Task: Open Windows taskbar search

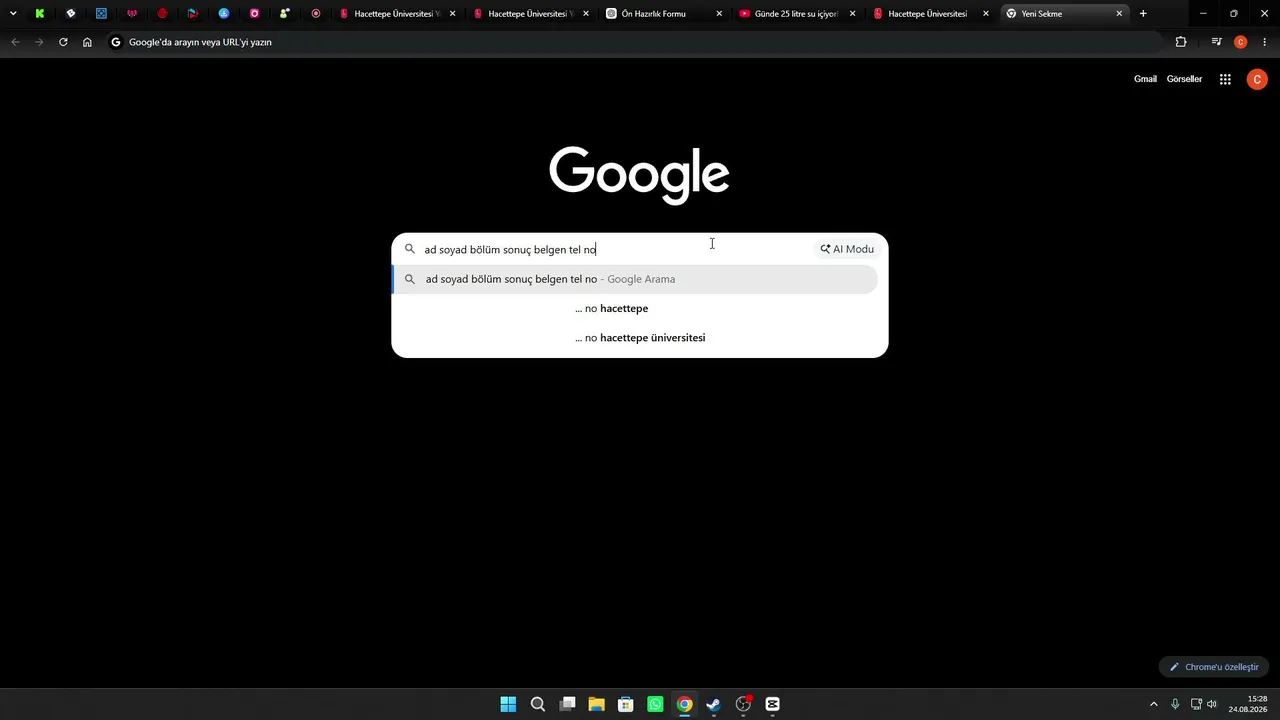Action: coord(538,704)
